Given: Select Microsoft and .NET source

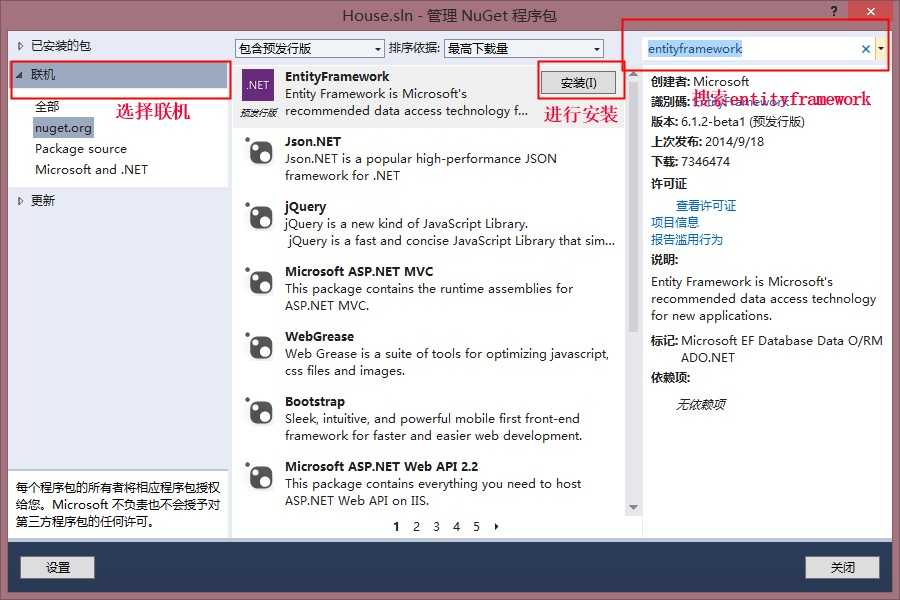Looking at the screenshot, I should pos(91,170).
